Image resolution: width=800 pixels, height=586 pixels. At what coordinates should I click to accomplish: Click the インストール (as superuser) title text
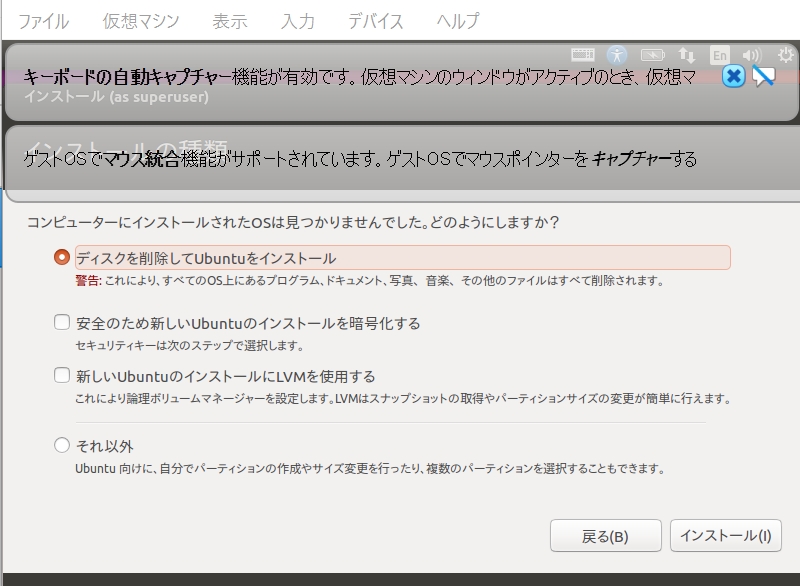(116, 96)
